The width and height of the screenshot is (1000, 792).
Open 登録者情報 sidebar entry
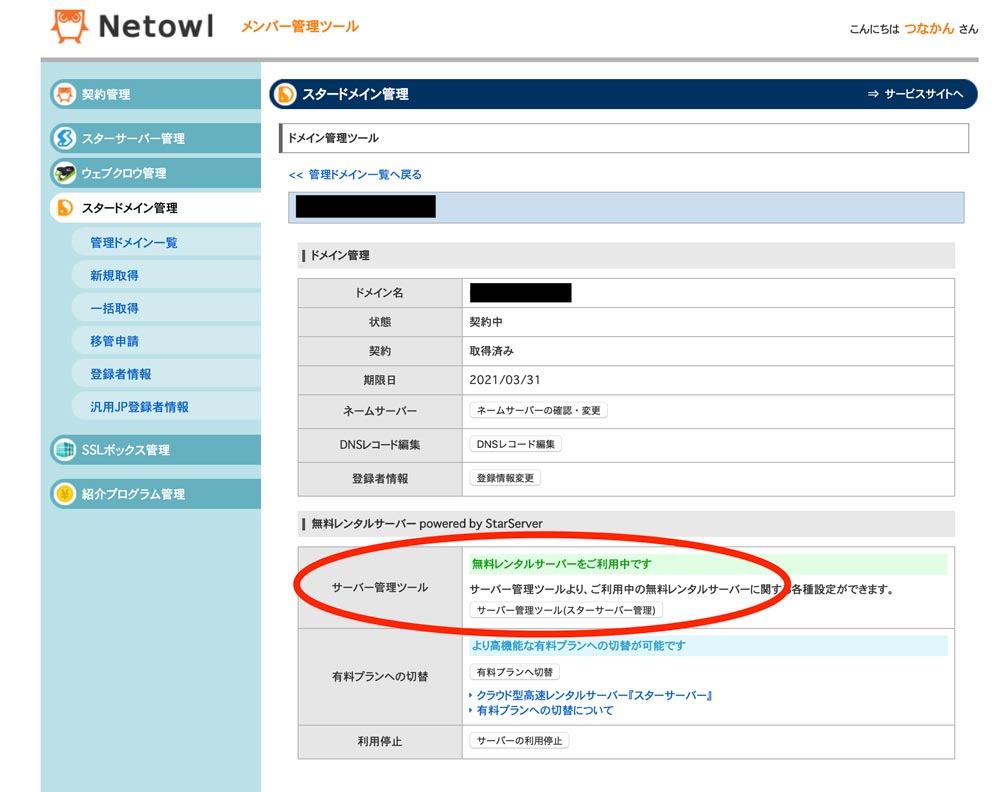click(x=120, y=374)
